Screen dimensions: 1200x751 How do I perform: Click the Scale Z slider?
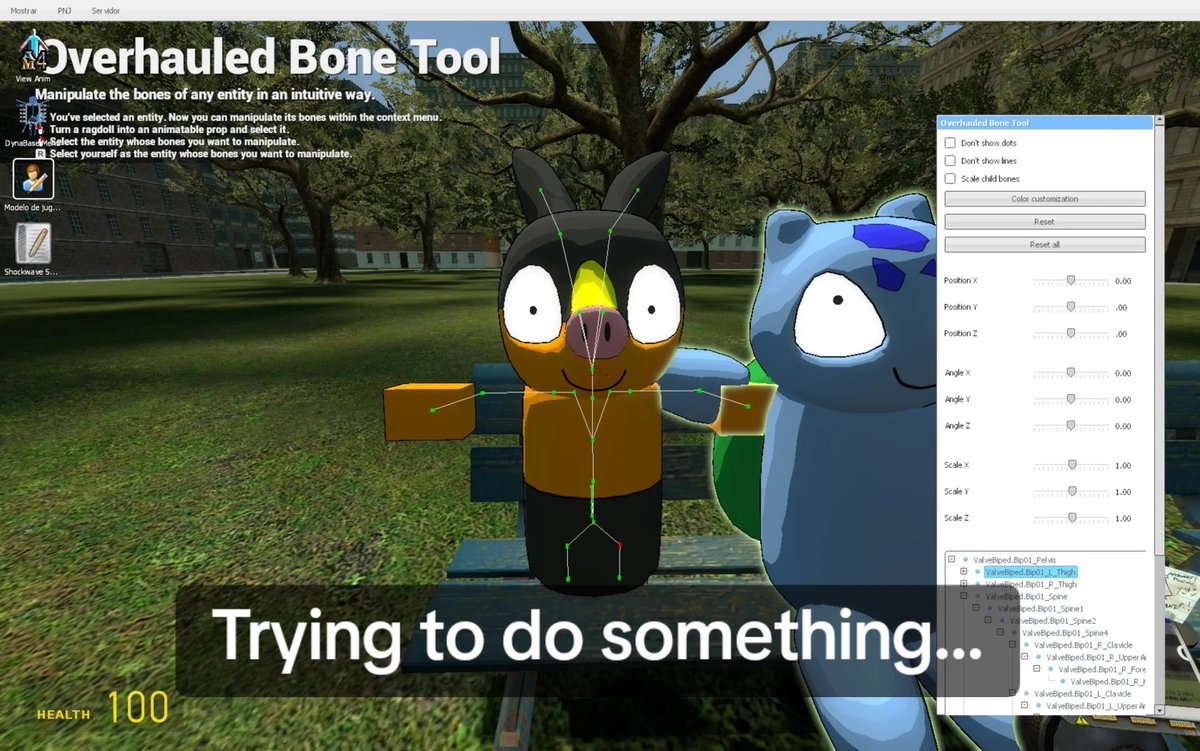[1070, 518]
